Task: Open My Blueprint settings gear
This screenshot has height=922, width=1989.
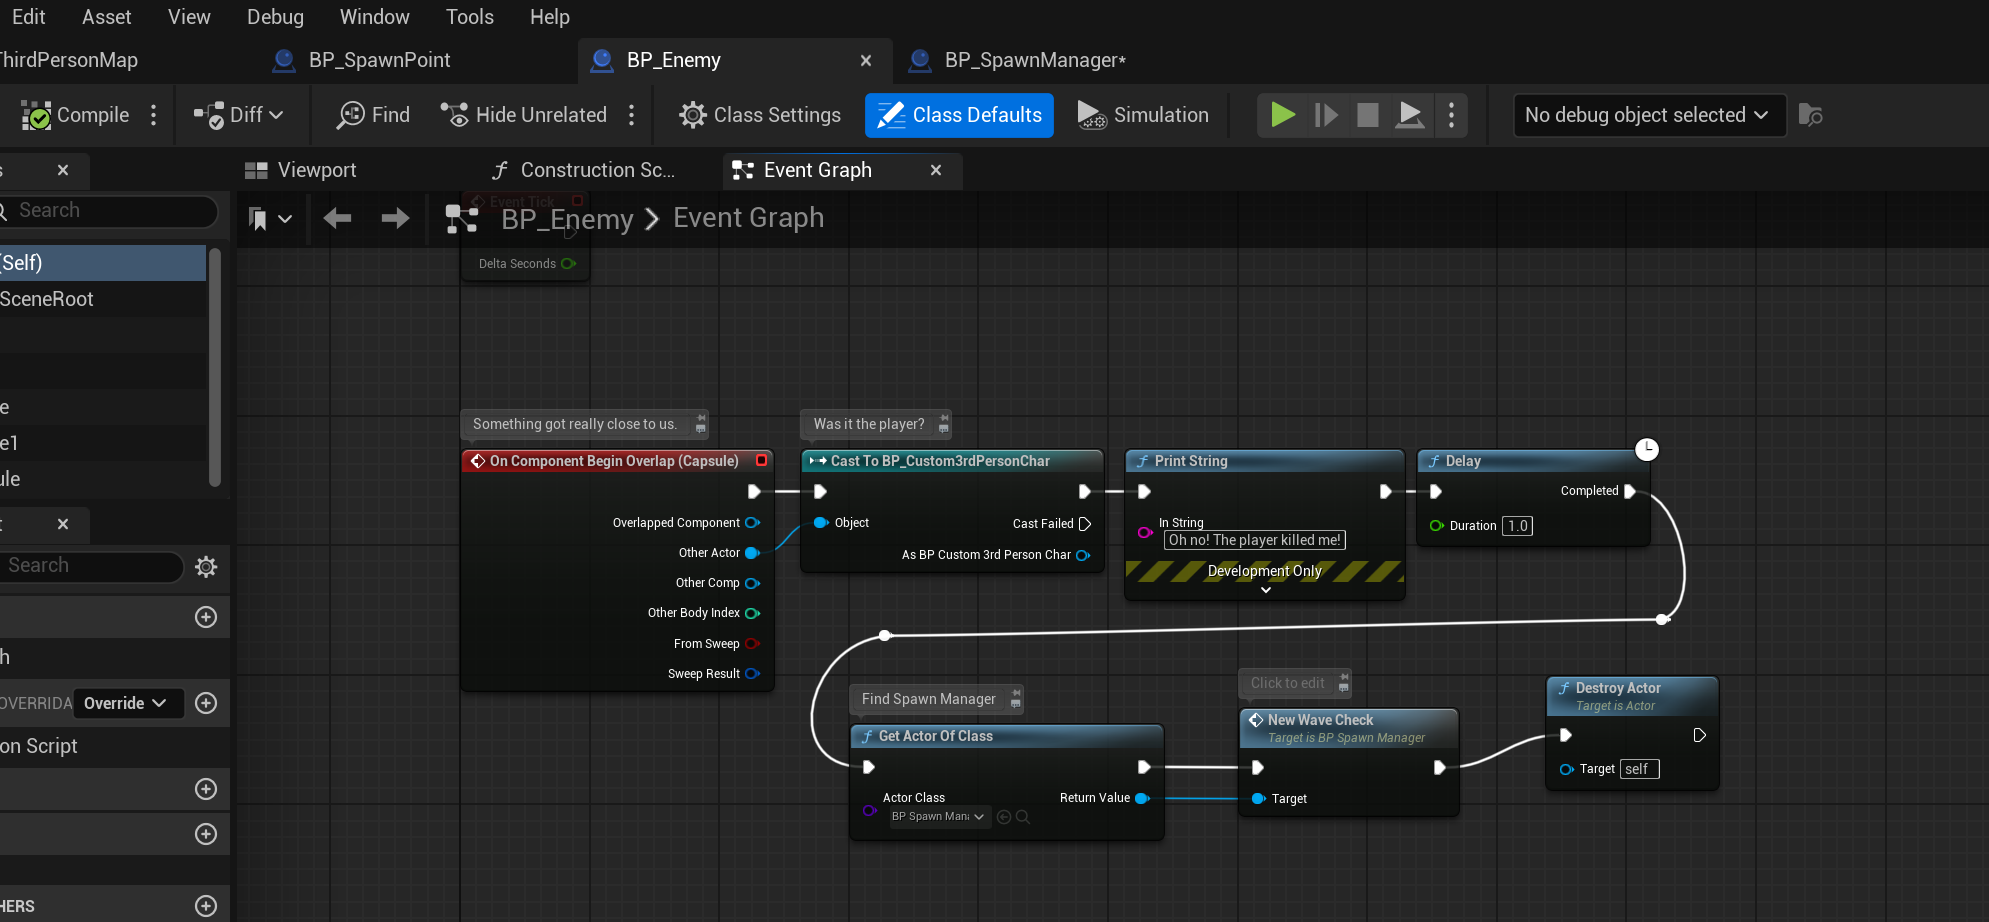Action: click(x=206, y=567)
